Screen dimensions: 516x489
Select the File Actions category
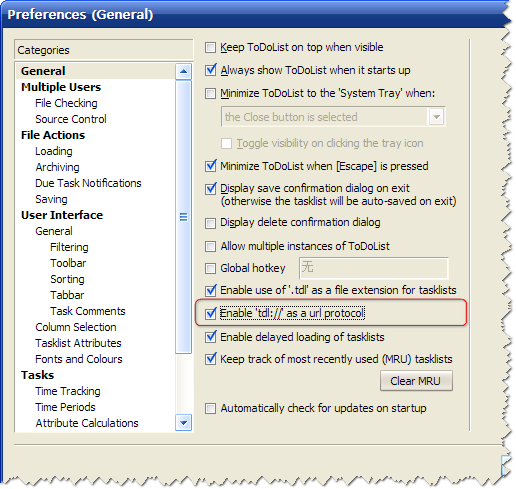53,135
